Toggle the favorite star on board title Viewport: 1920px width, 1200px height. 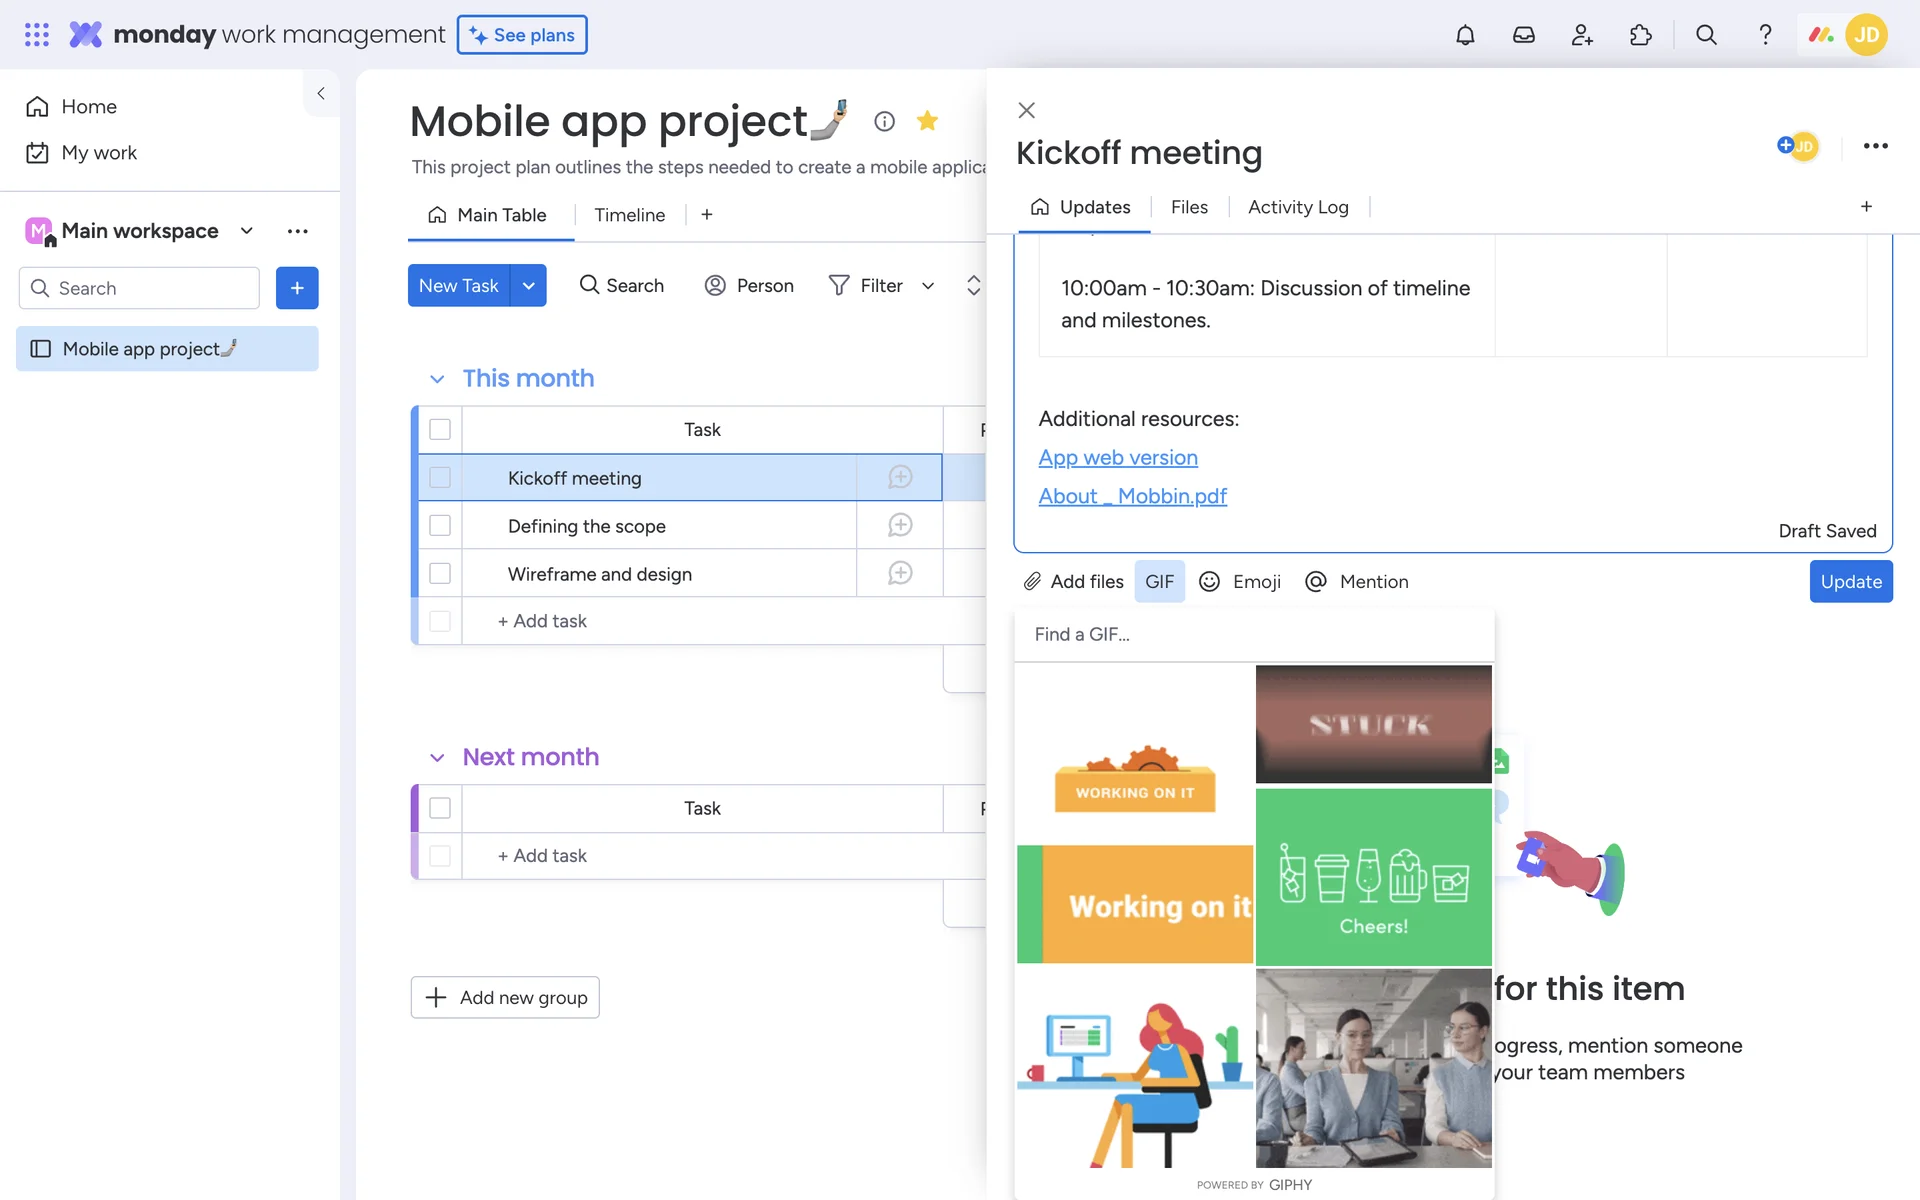[x=927, y=121]
